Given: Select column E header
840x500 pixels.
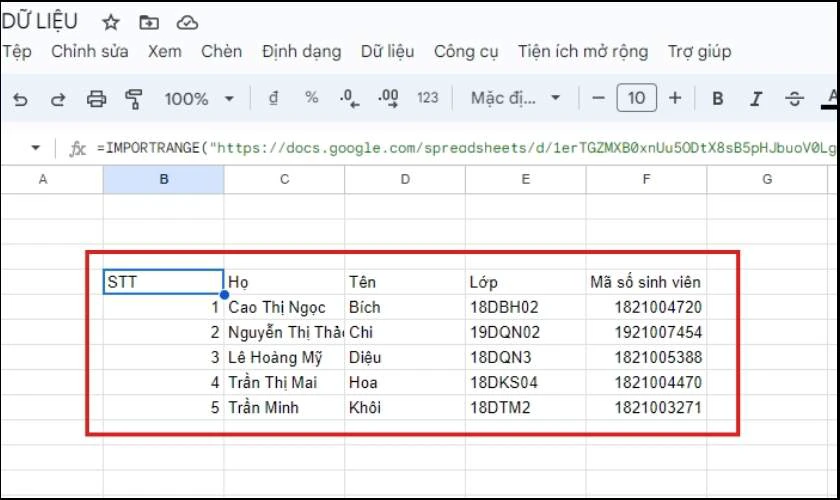Looking at the screenshot, I should tap(526, 180).
